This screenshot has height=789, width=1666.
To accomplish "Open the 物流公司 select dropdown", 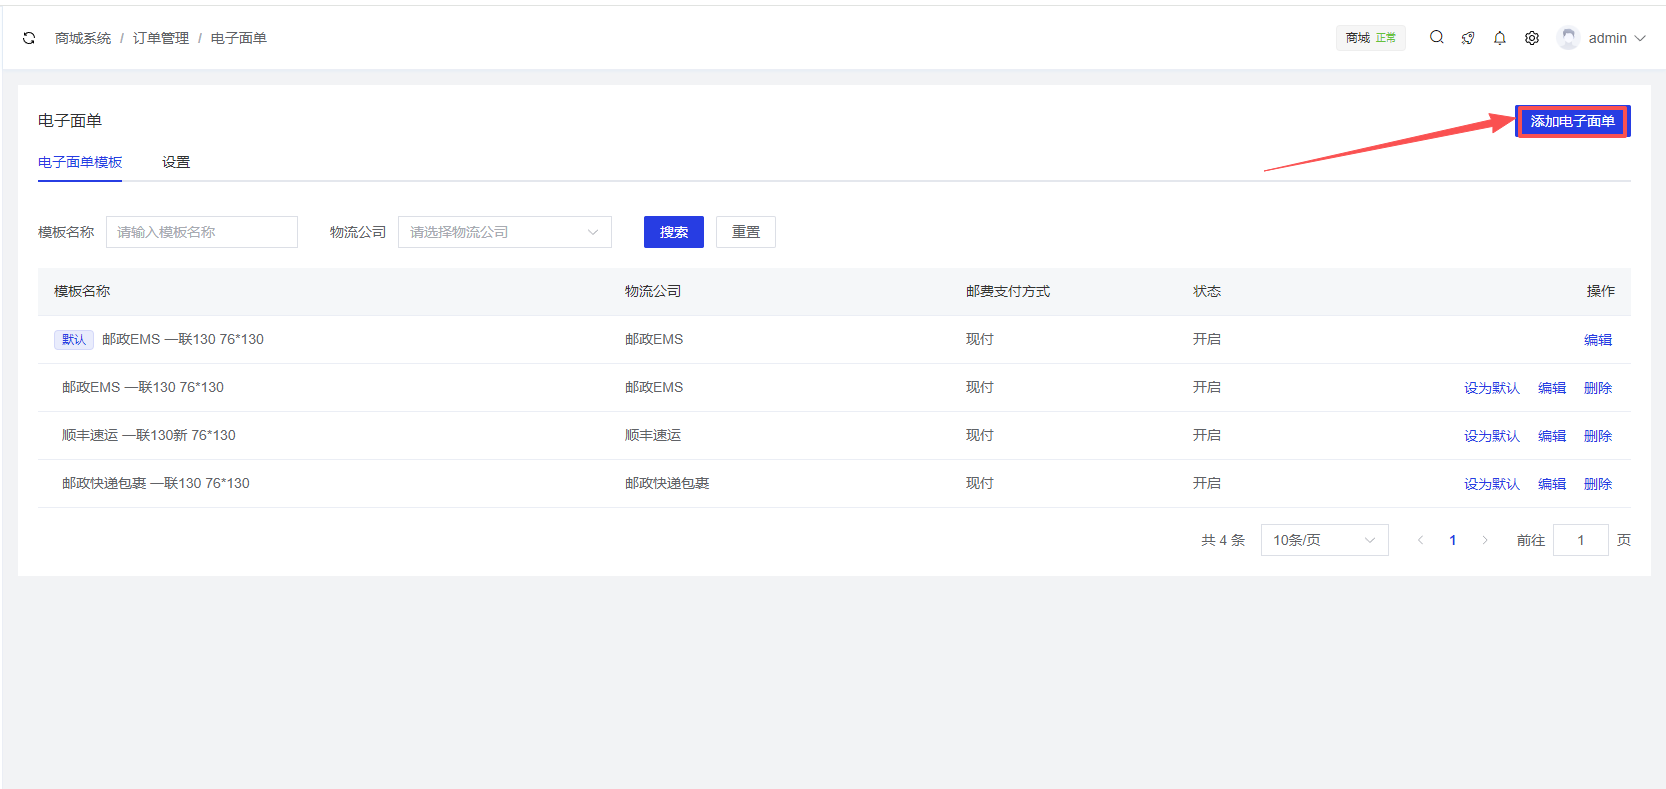I will pyautogui.click(x=504, y=232).
